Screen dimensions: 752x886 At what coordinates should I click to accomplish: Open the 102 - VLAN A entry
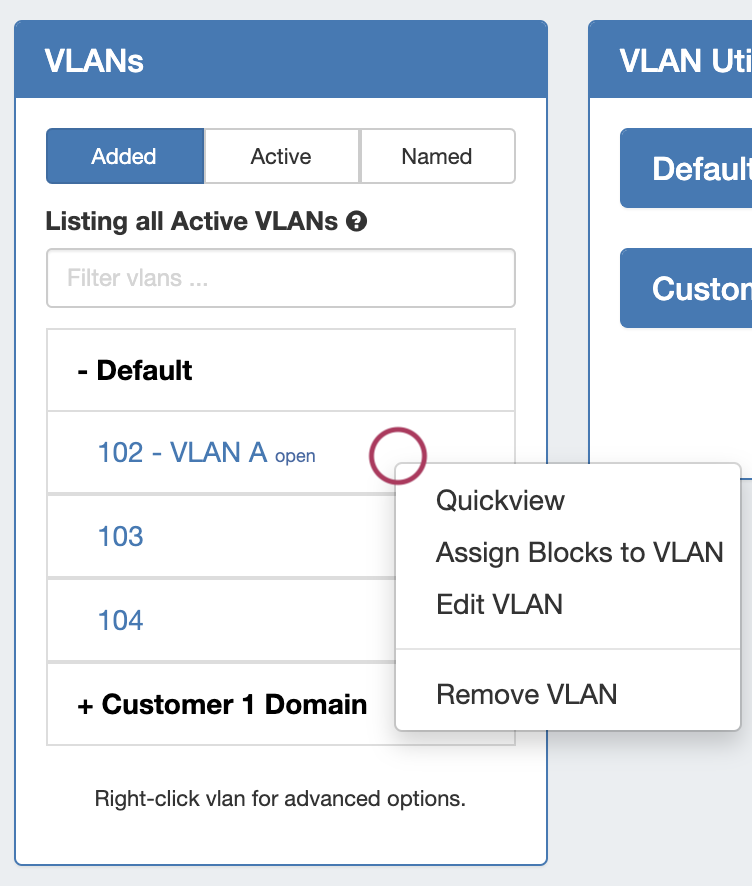coord(182,453)
